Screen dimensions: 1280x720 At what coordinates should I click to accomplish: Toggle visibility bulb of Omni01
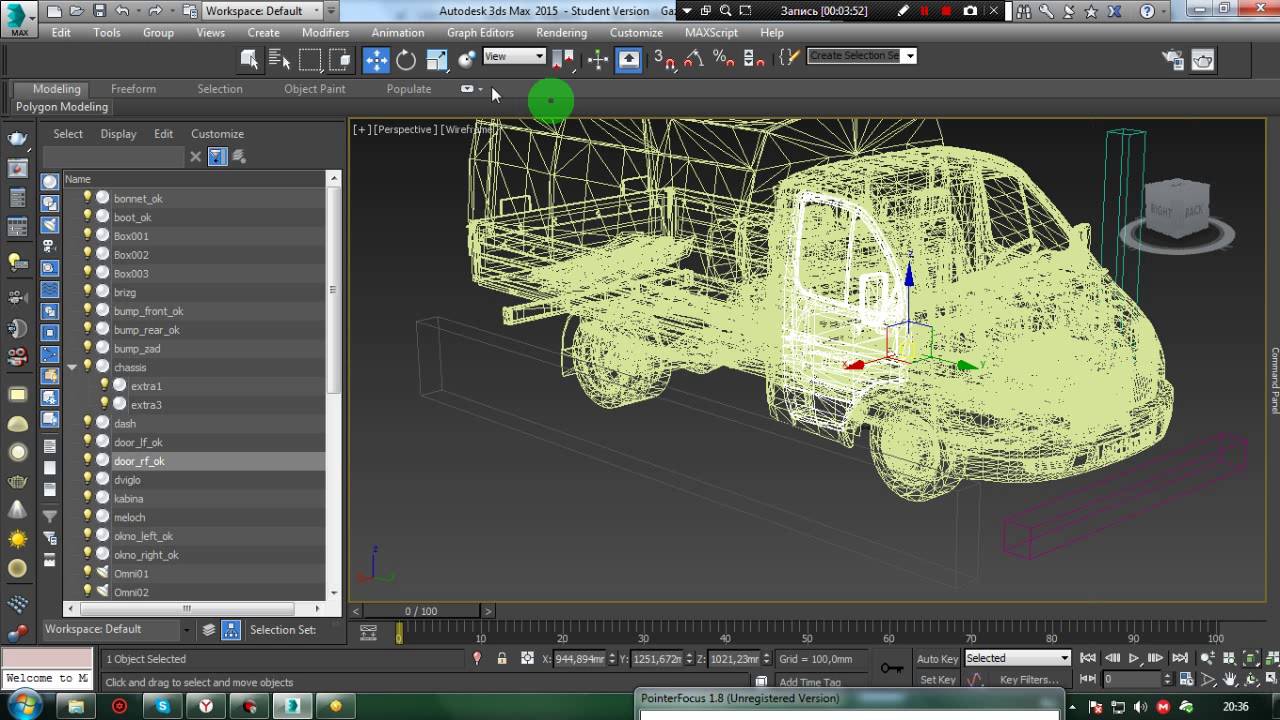pyautogui.click(x=87, y=574)
